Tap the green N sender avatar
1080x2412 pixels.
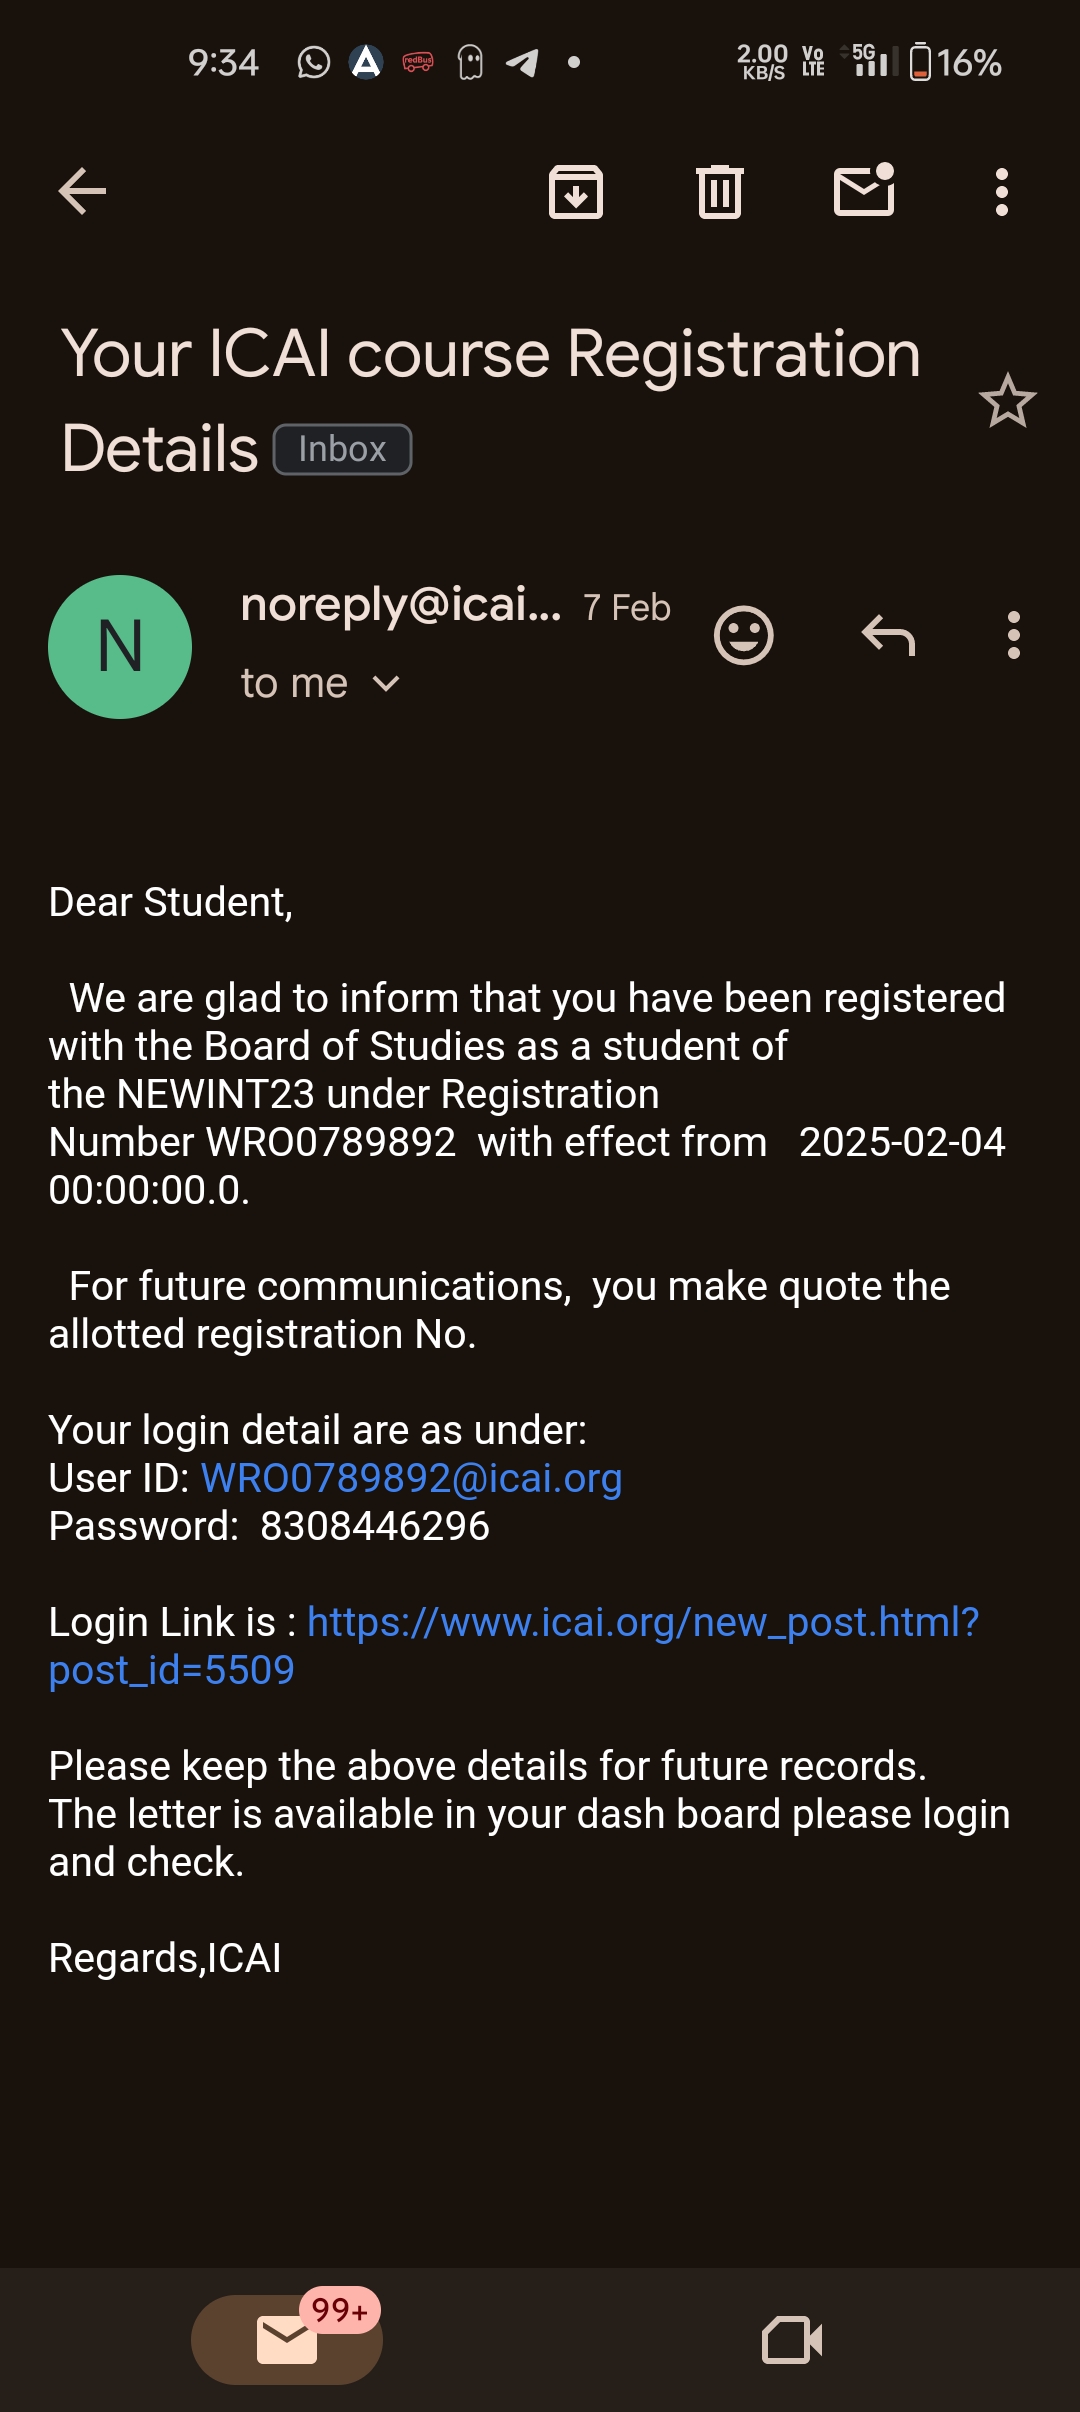click(120, 647)
